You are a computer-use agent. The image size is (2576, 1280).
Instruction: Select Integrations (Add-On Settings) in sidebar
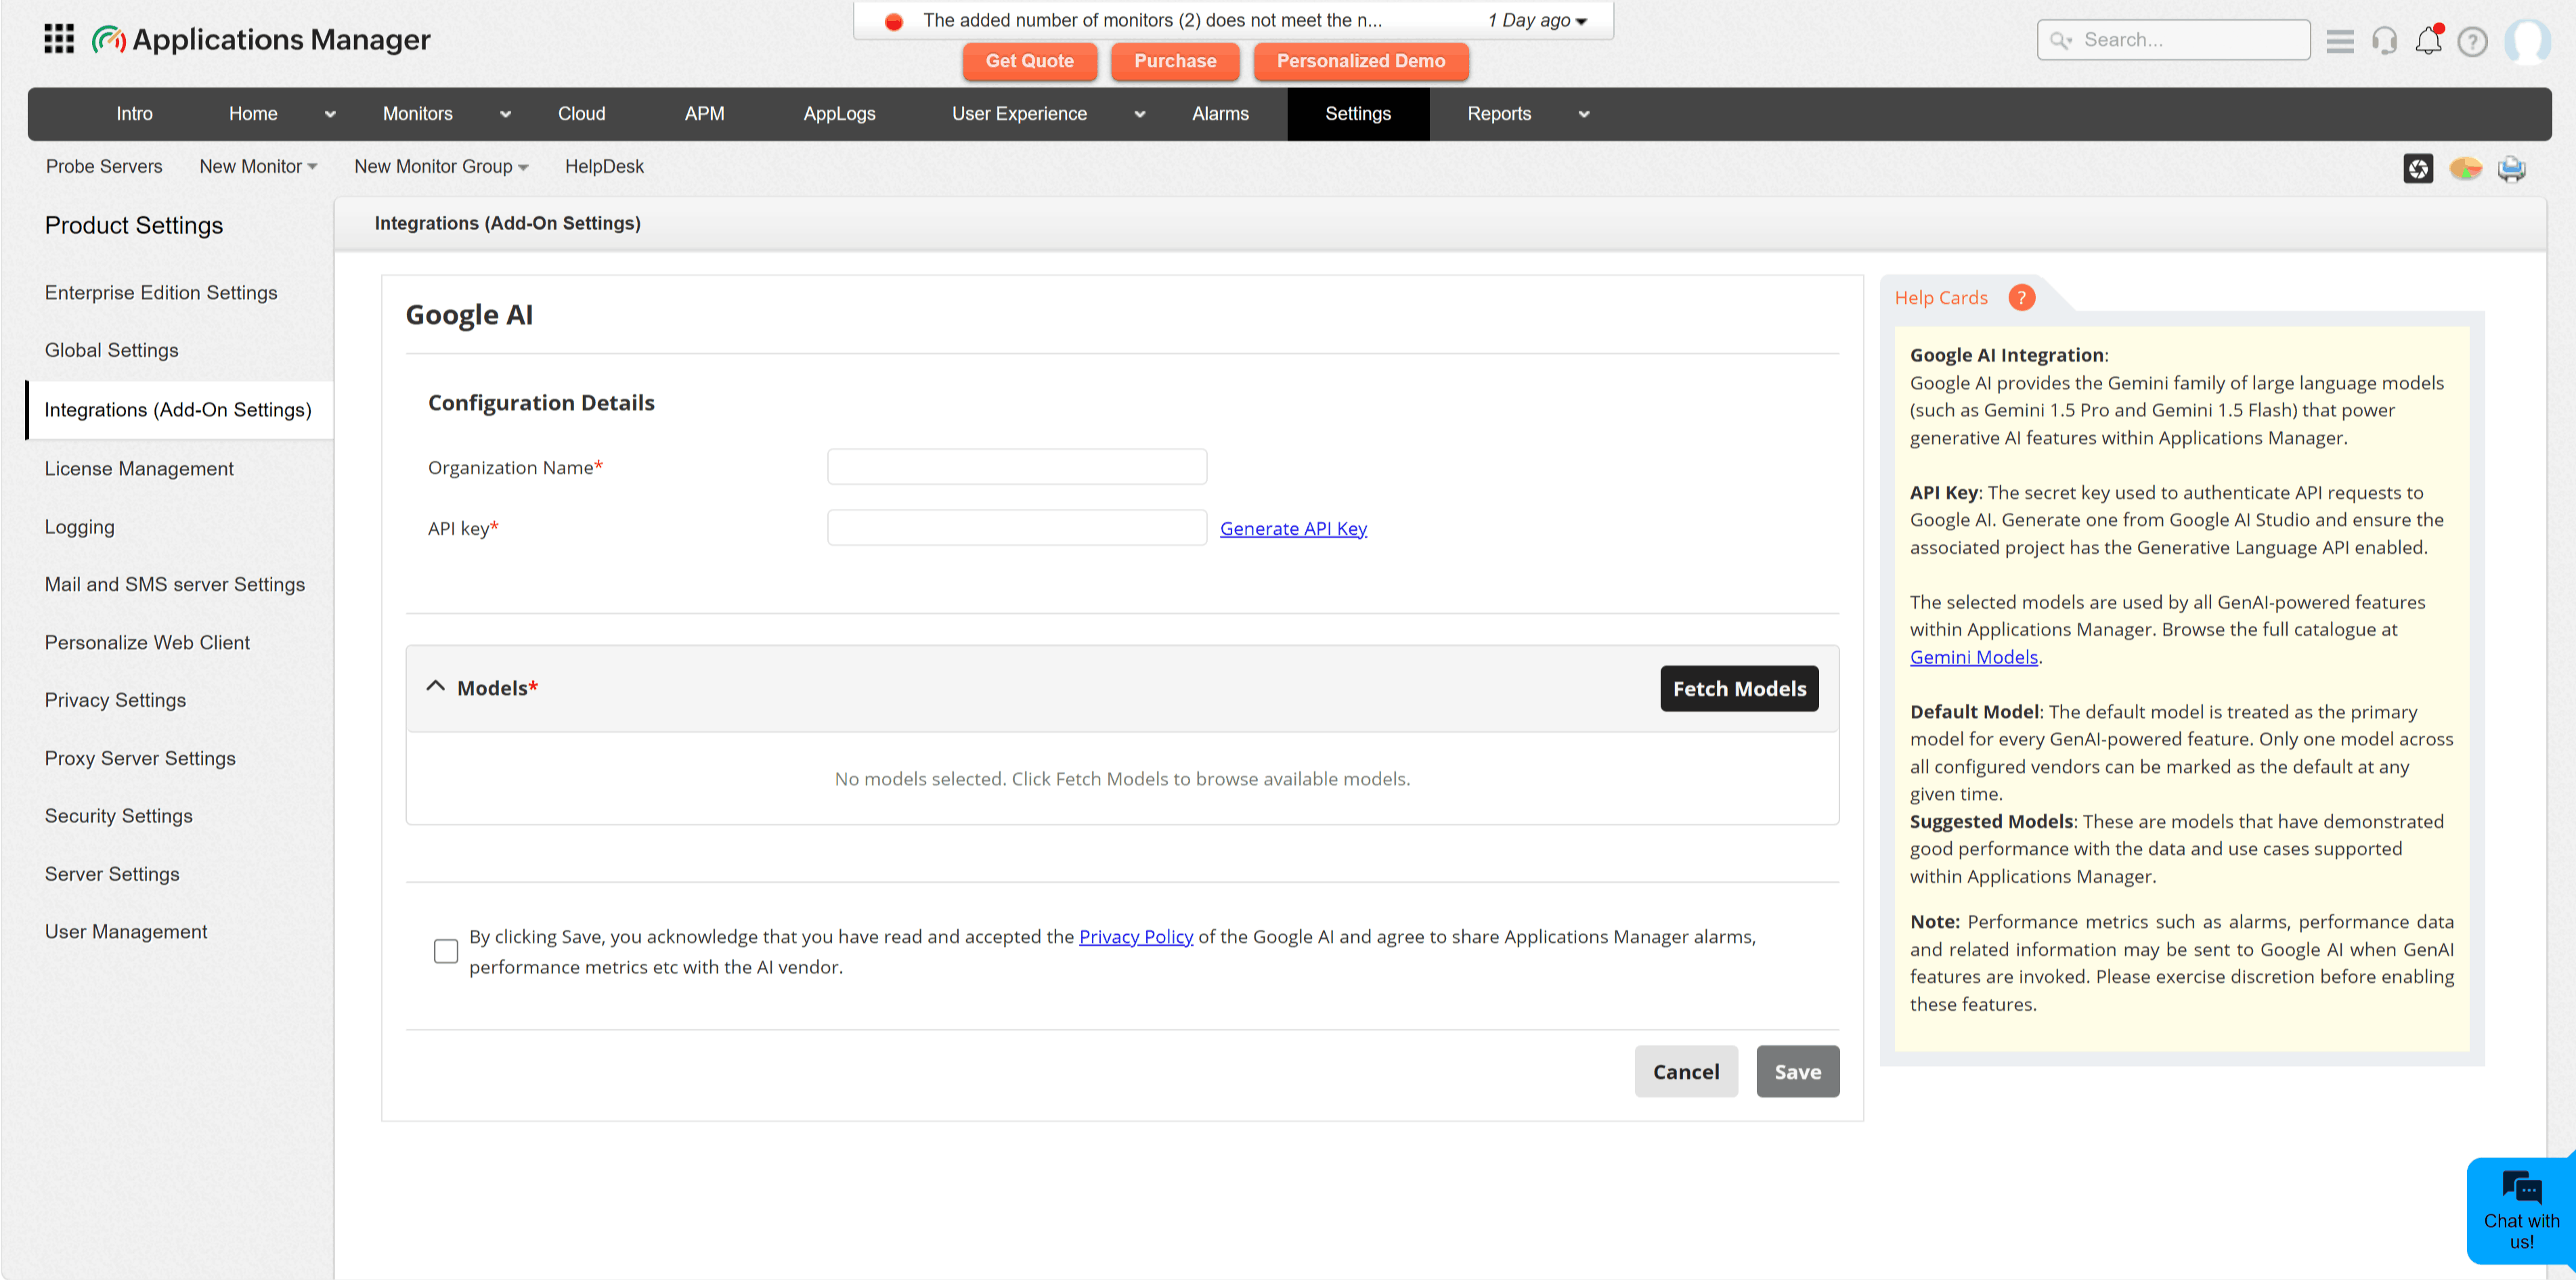click(x=180, y=410)
